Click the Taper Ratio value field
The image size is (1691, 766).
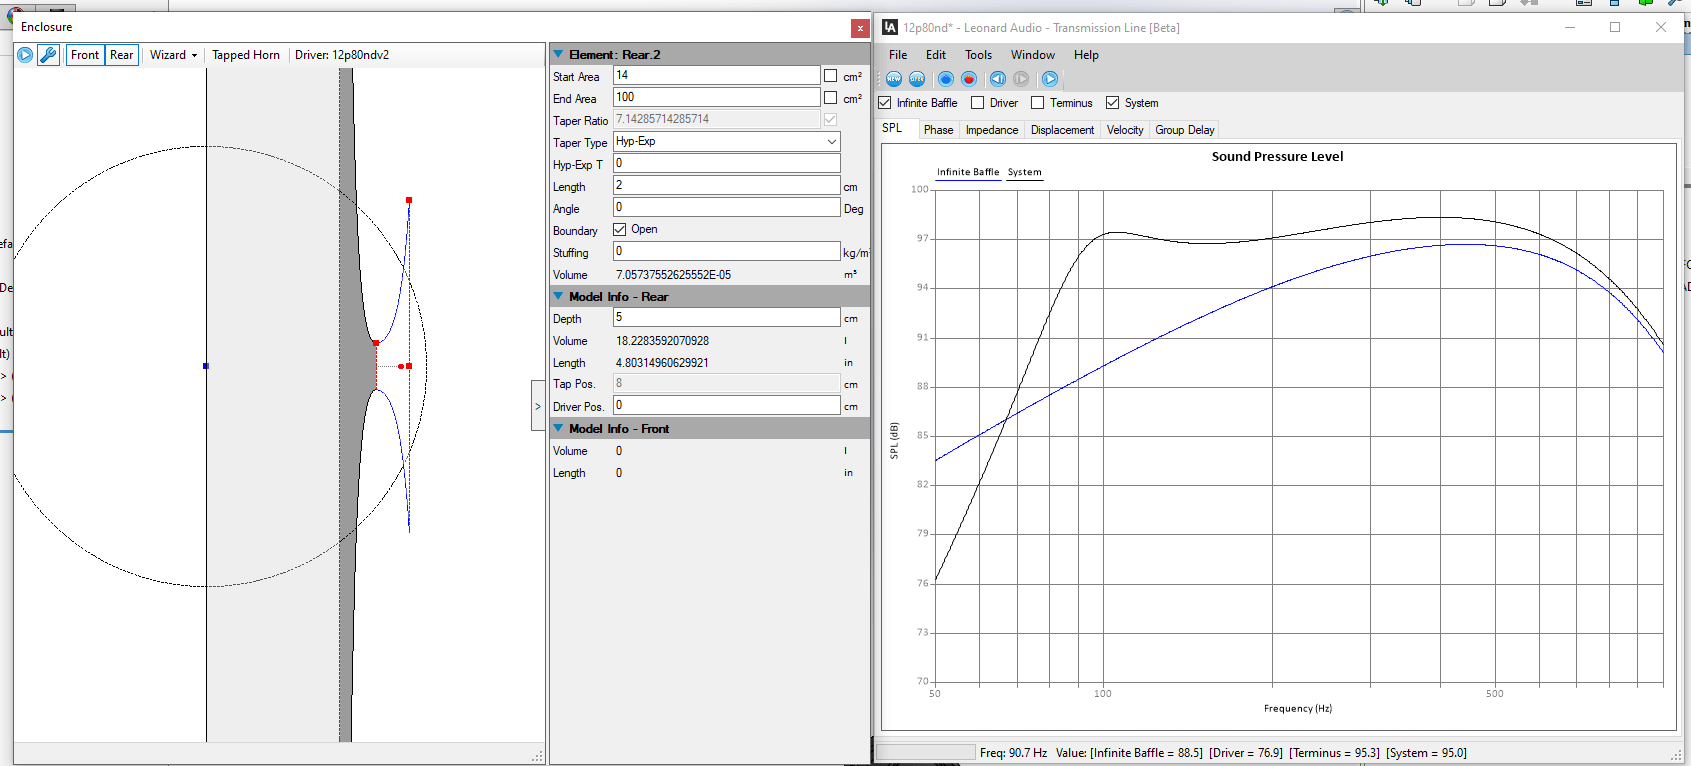pyautogui.click(x=716, y=119)
